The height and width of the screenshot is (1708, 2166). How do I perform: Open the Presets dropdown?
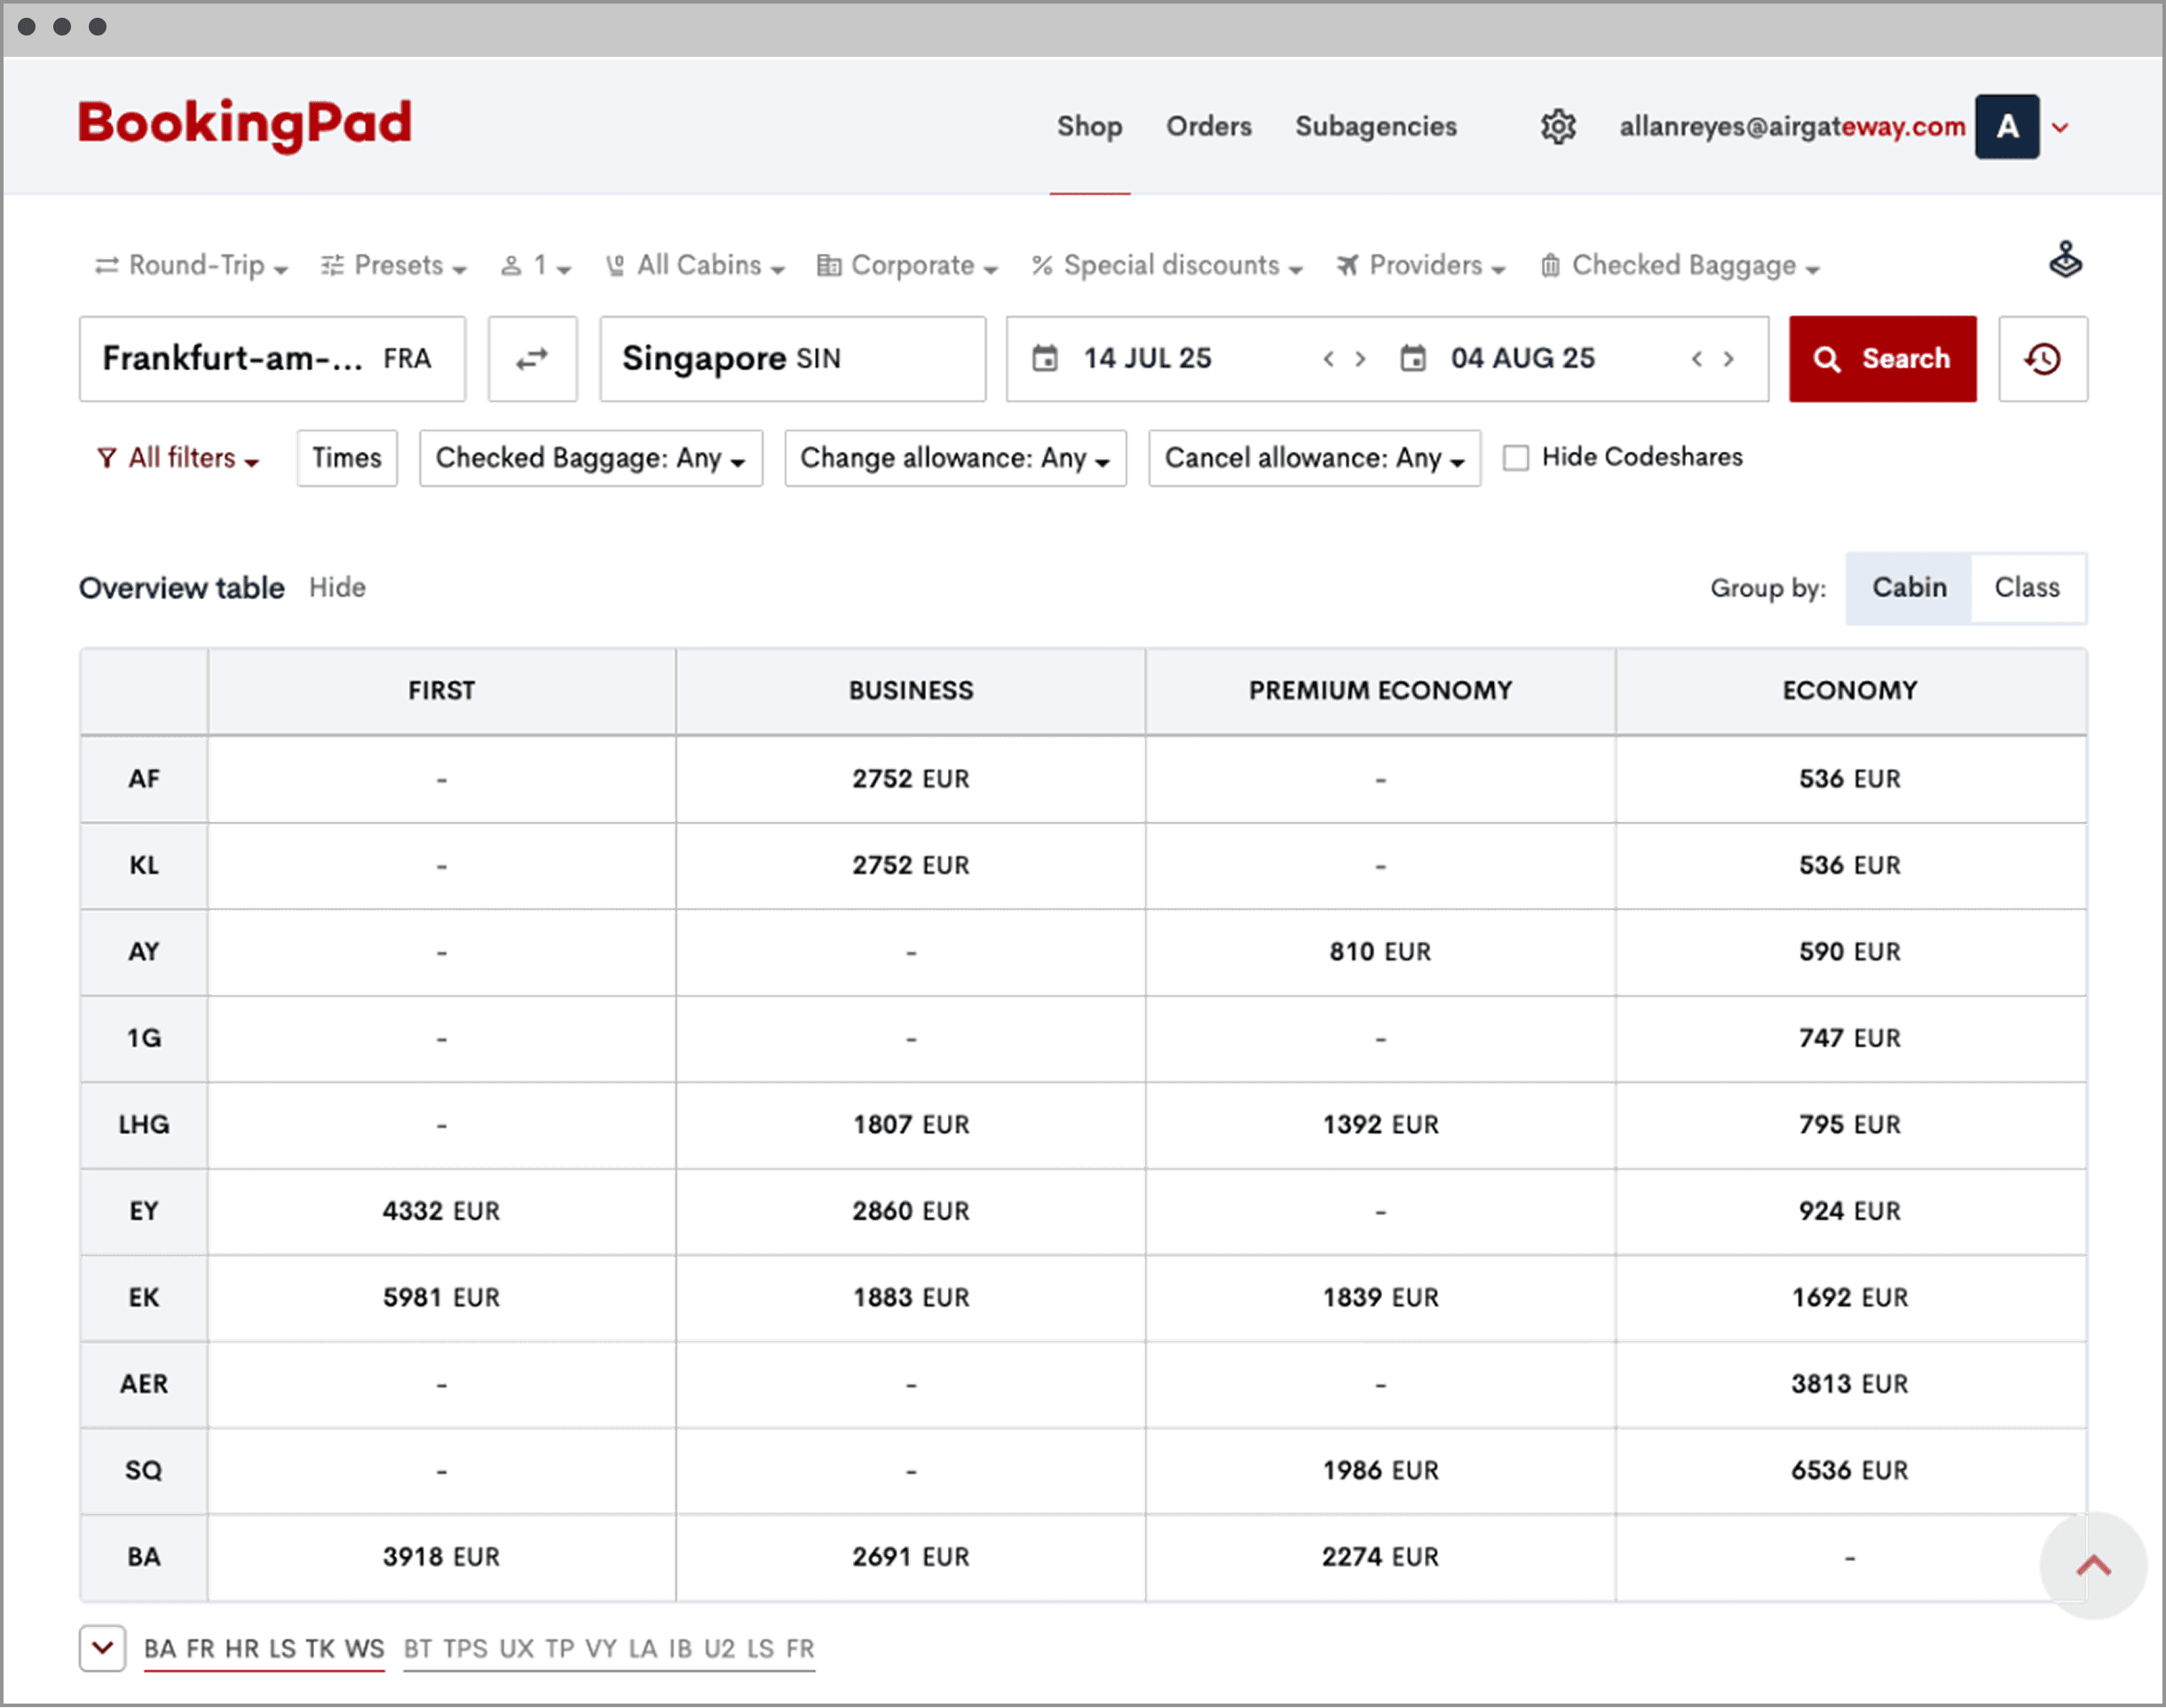394,266
